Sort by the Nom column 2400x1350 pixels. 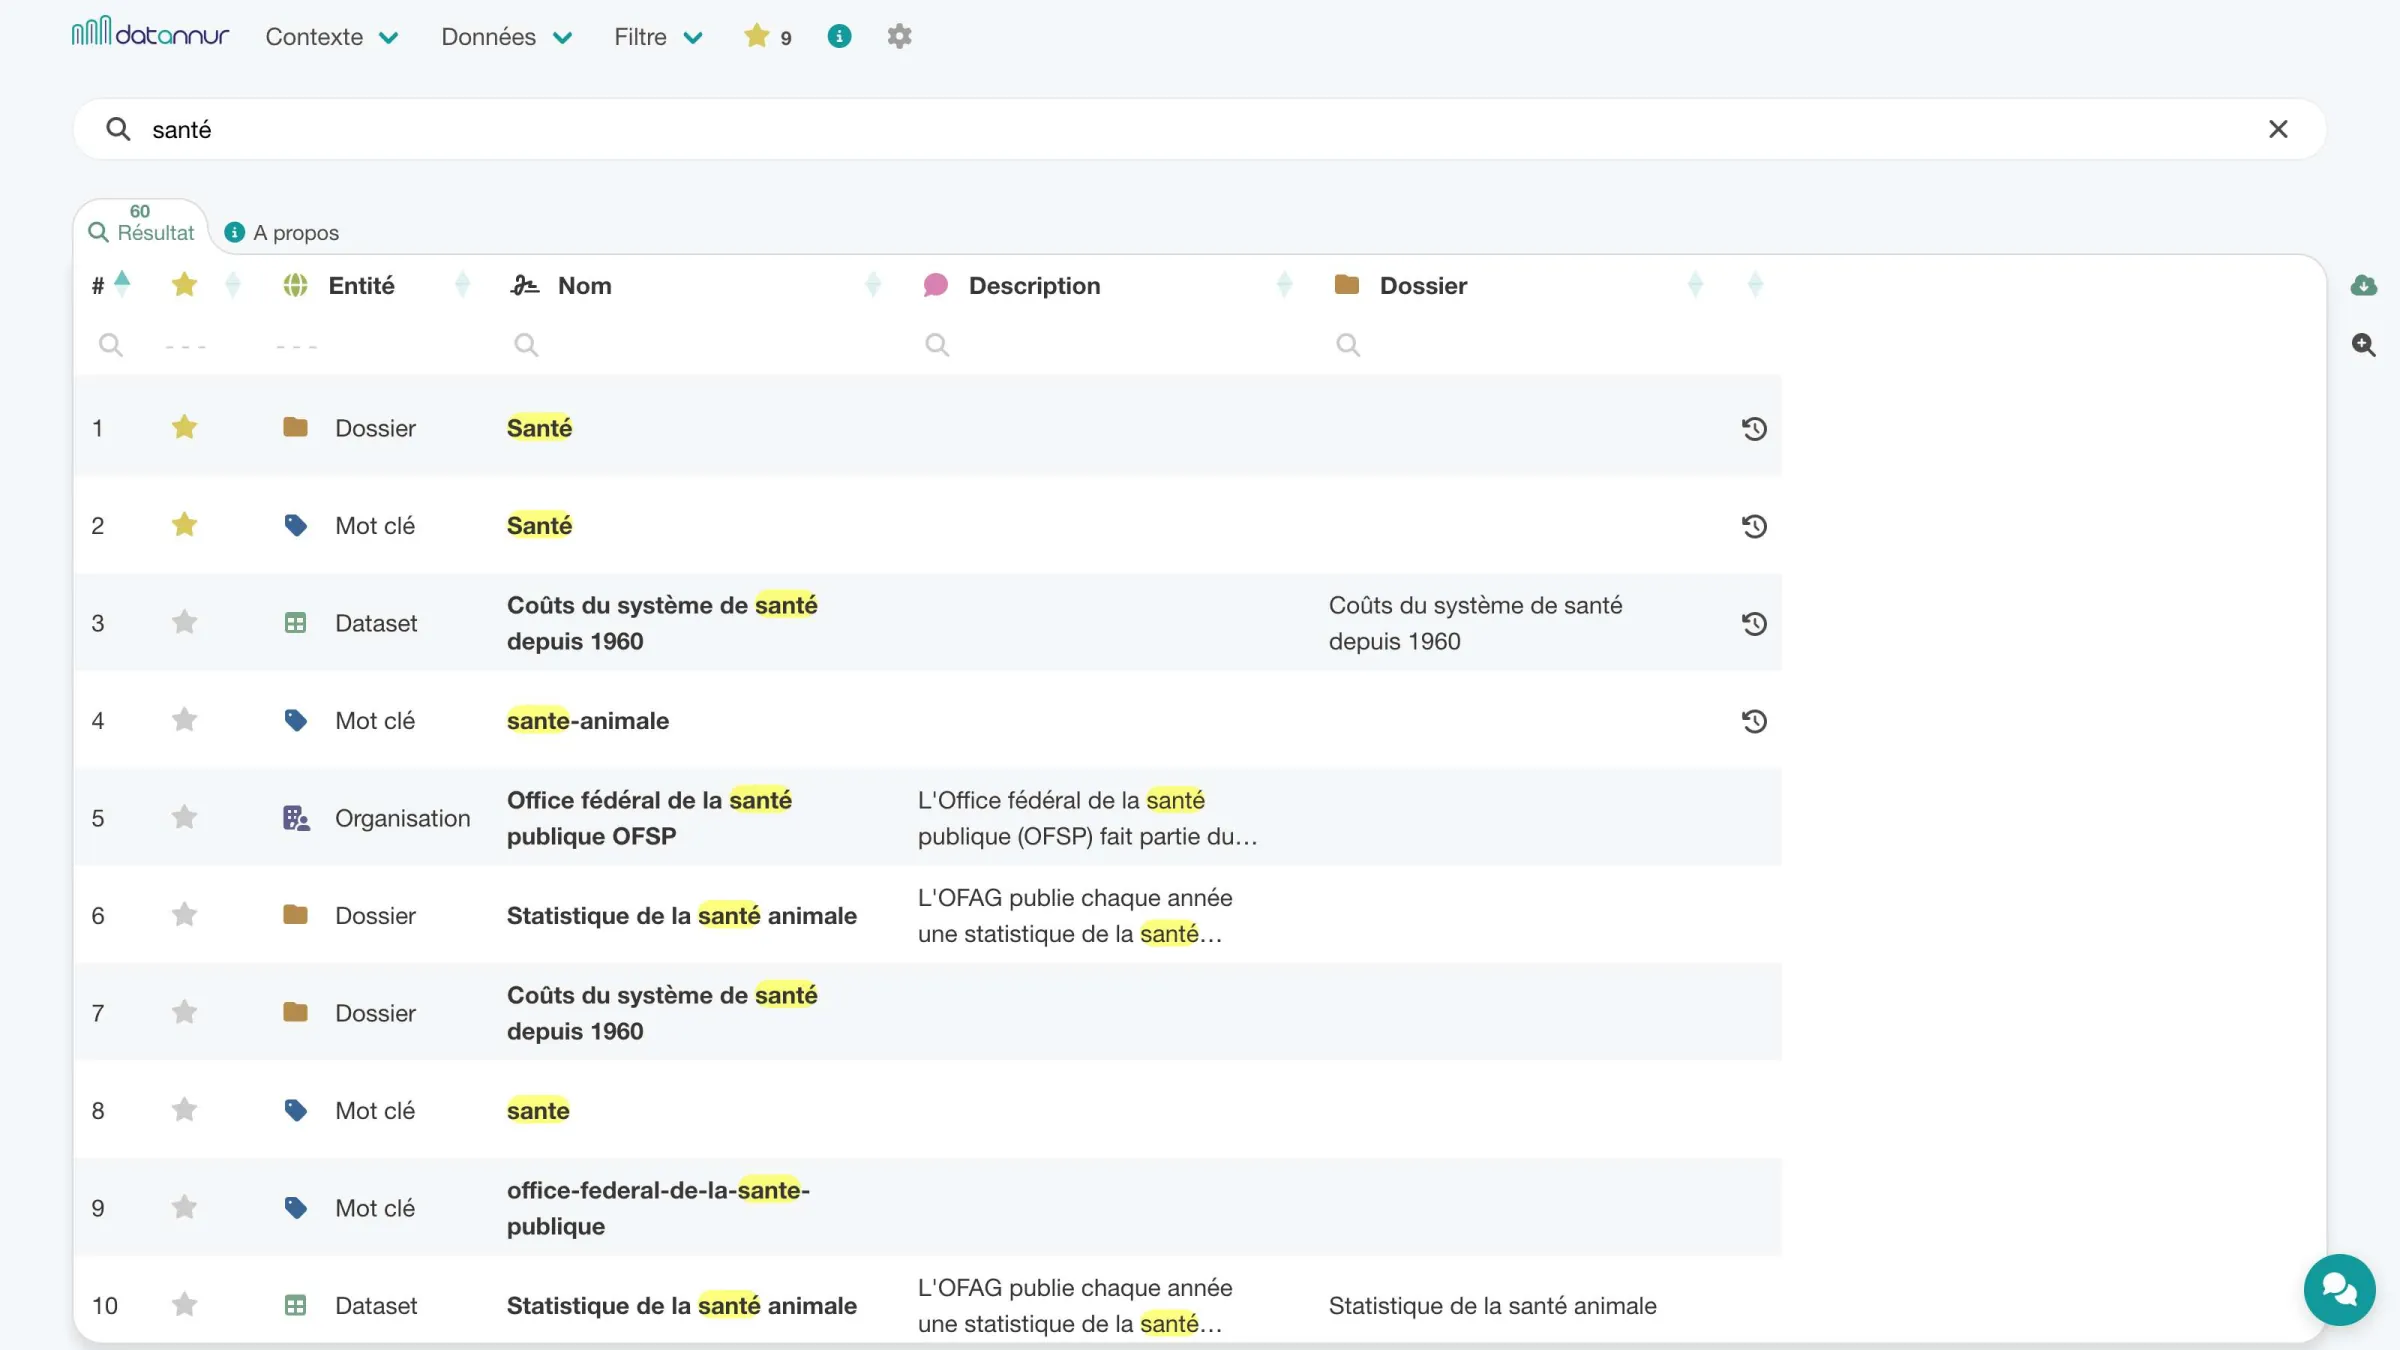tap(873, 285)
